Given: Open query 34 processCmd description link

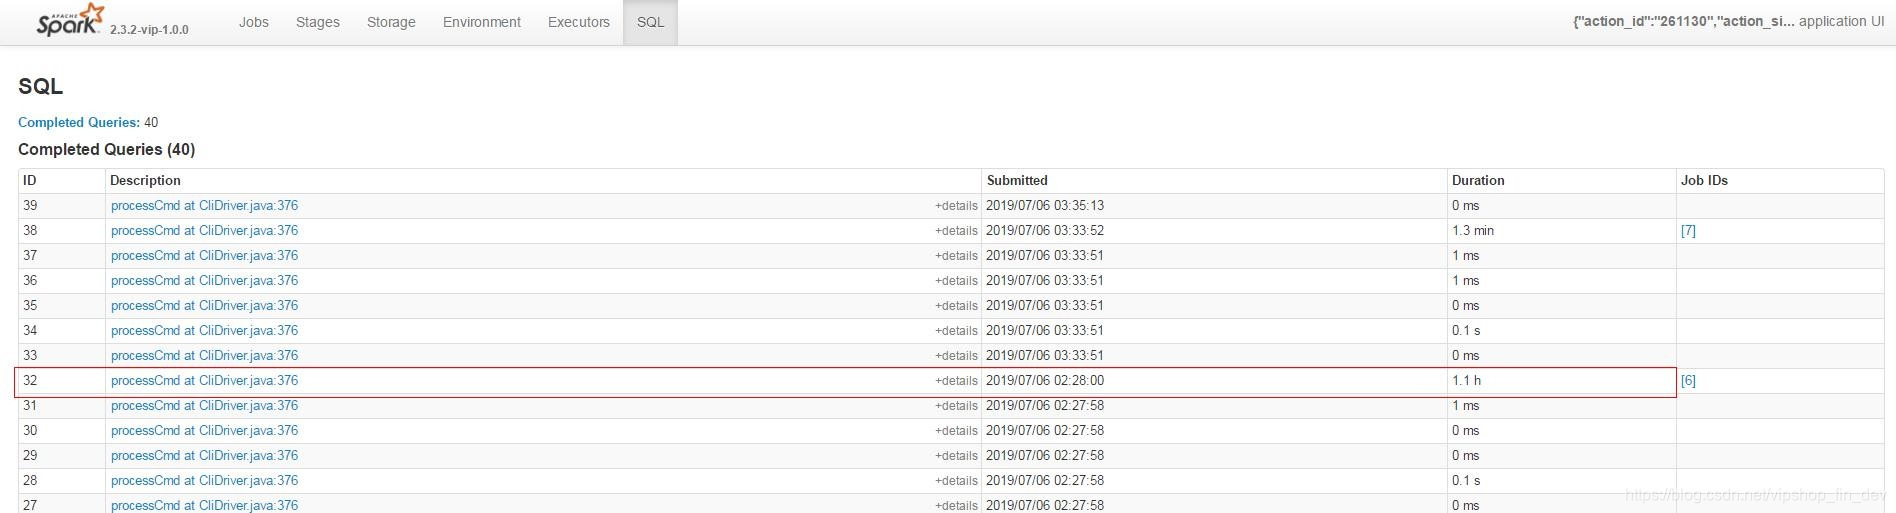Looking at the screenshot, I should 205,331.
